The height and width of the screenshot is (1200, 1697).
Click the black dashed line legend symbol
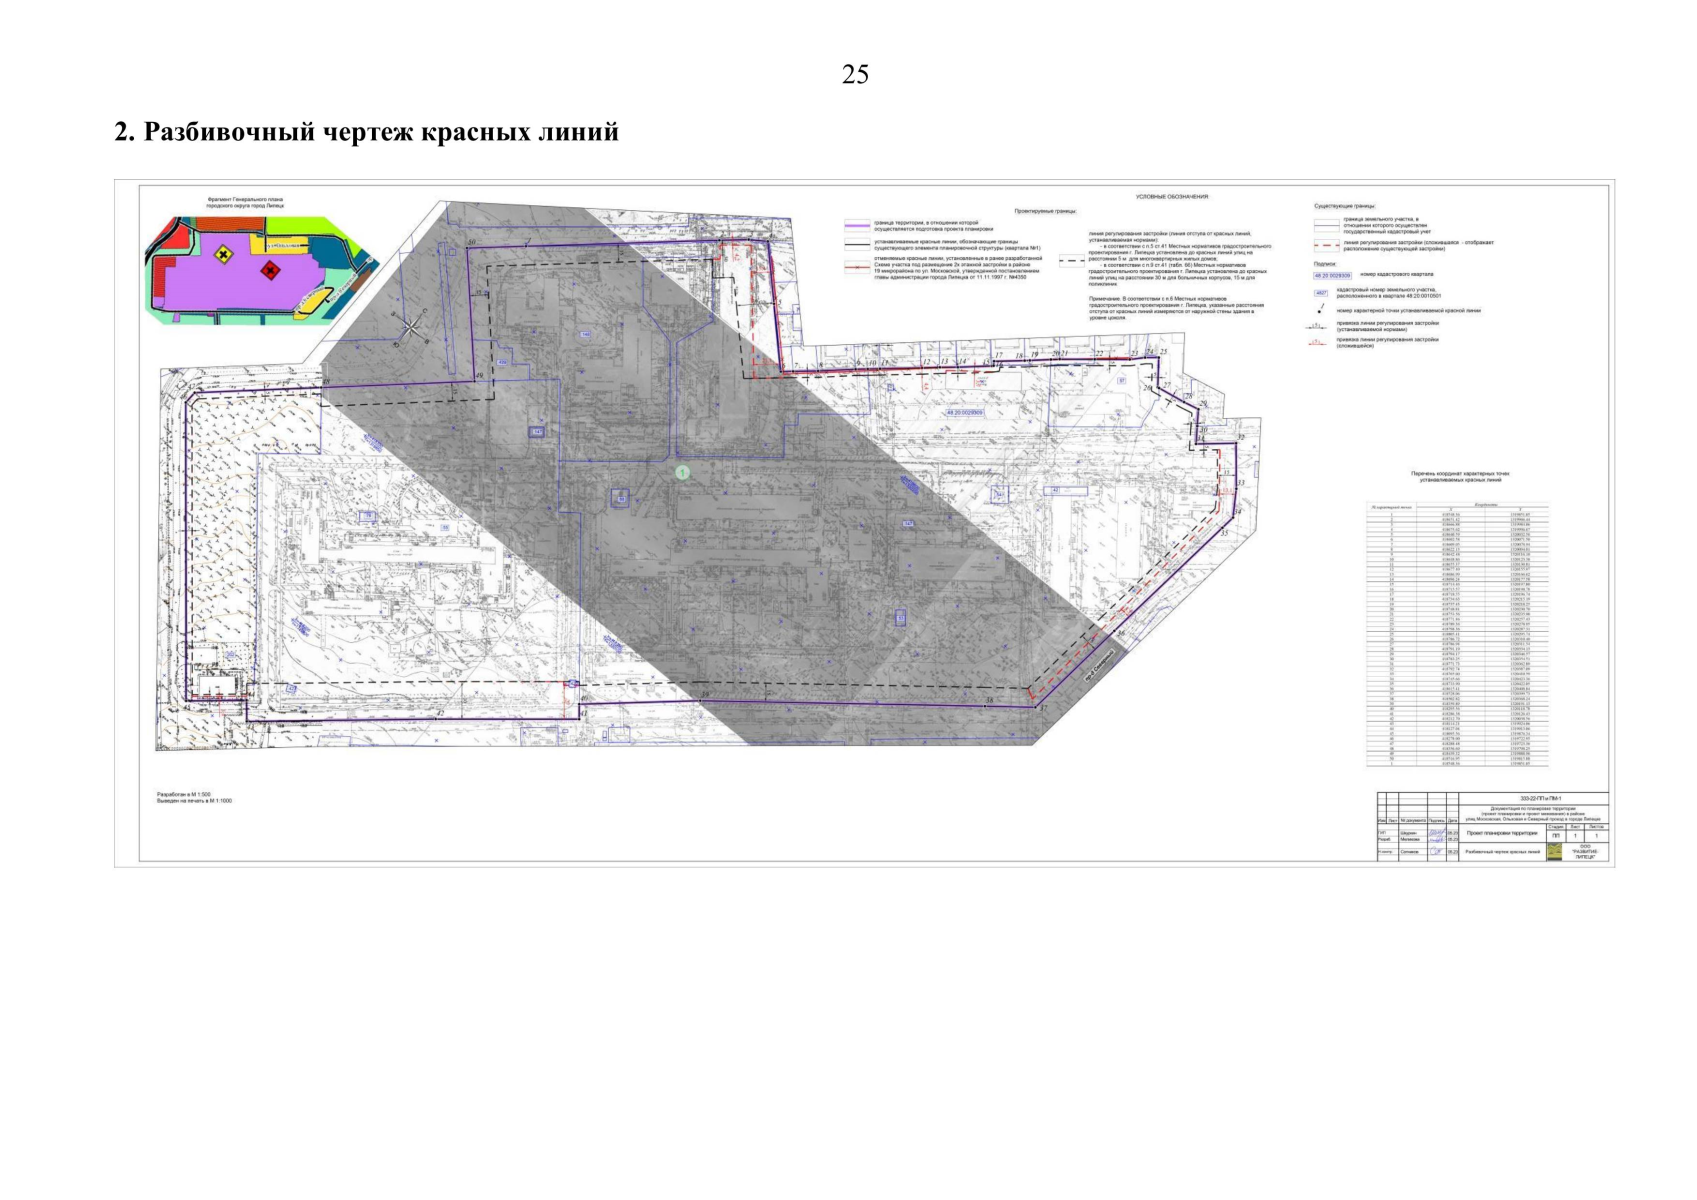(1072, 258)
